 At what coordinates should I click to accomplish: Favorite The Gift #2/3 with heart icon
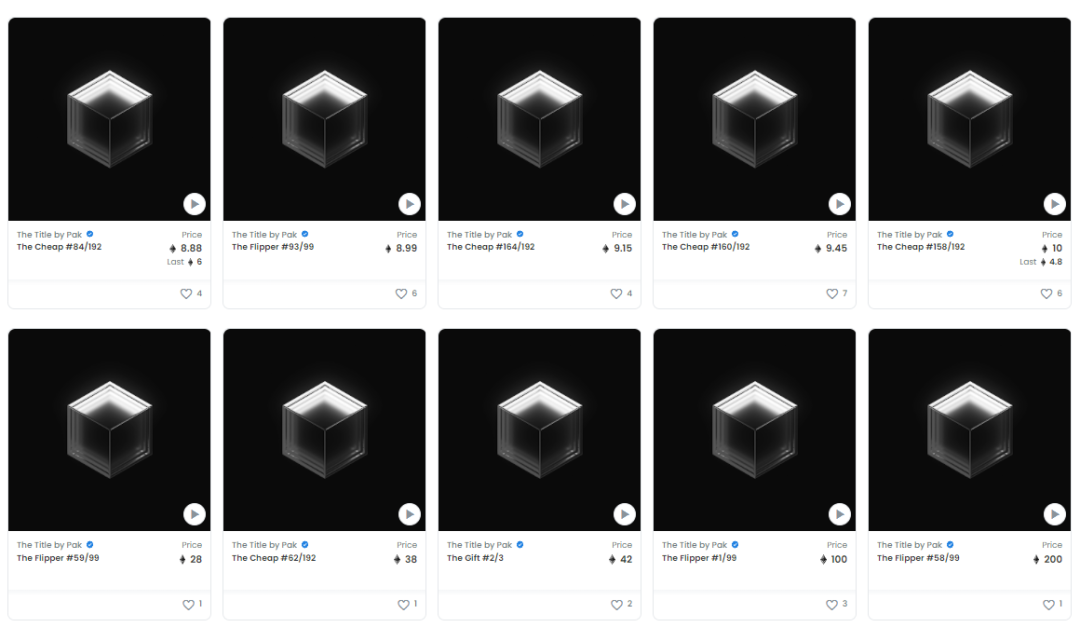(616, 604)
